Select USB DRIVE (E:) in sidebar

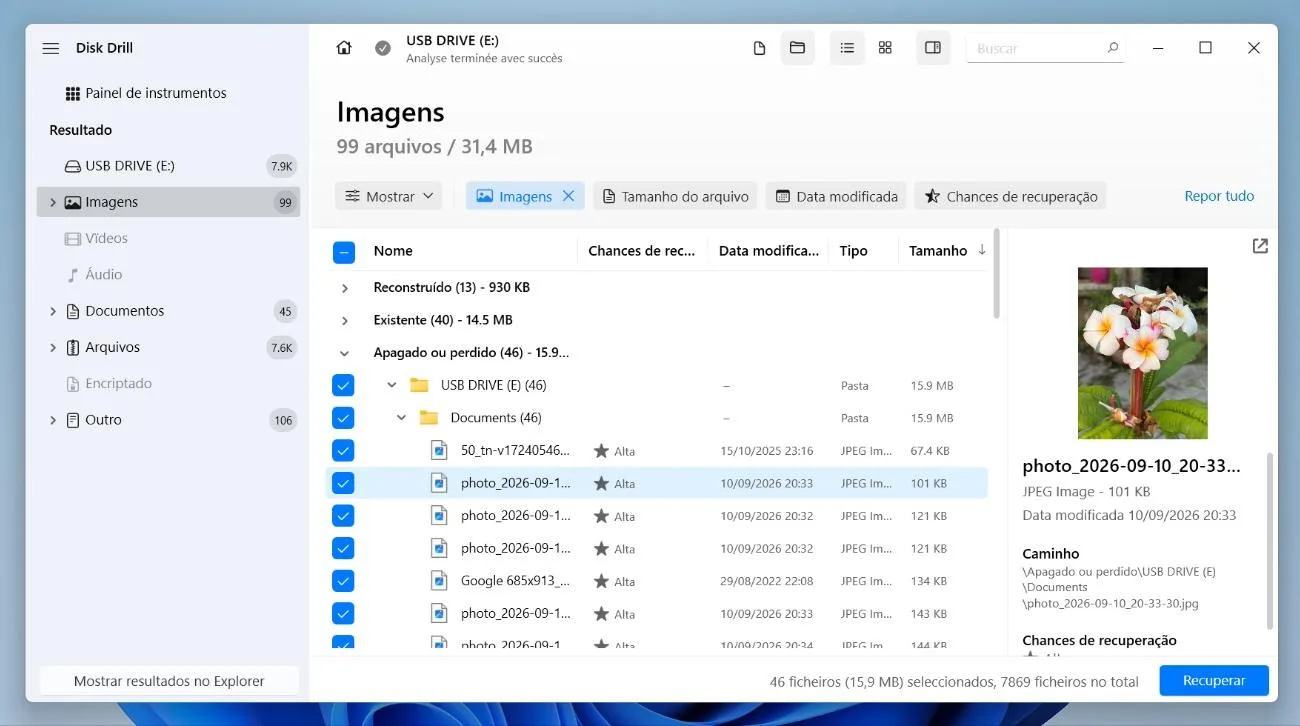tap(168, 166)
